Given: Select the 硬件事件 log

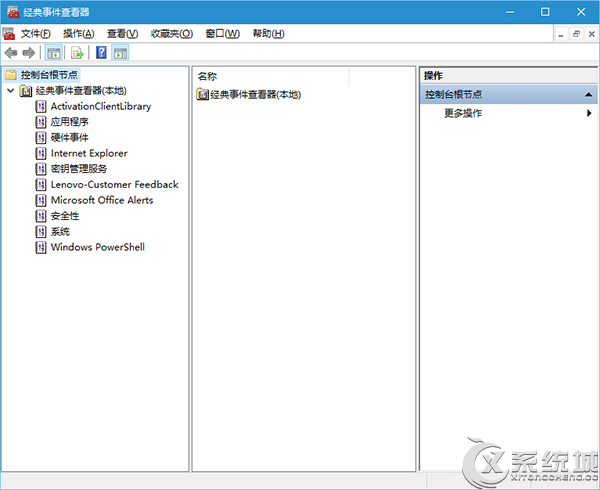Looking at the screenshot, I should [x=69, y=138].
